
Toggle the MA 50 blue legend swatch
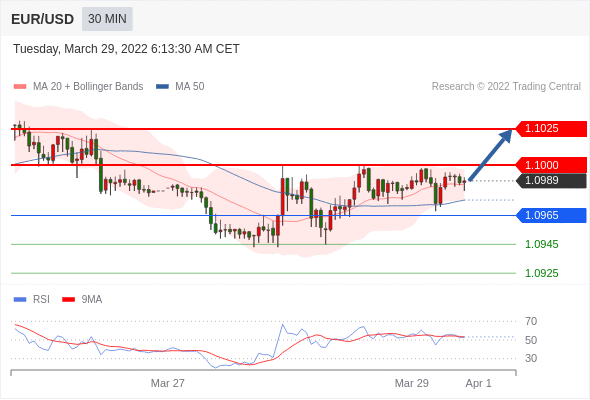[x=162, y=87]
